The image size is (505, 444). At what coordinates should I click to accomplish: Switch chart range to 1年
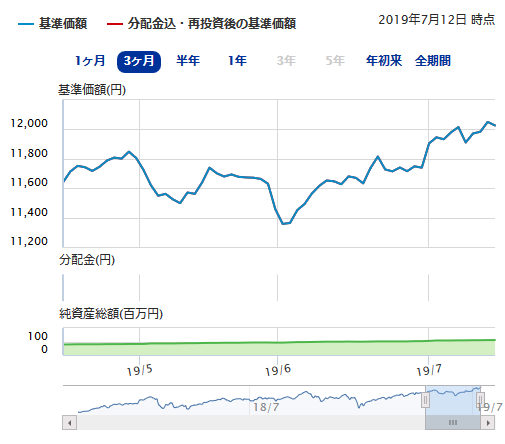point(237,61)
